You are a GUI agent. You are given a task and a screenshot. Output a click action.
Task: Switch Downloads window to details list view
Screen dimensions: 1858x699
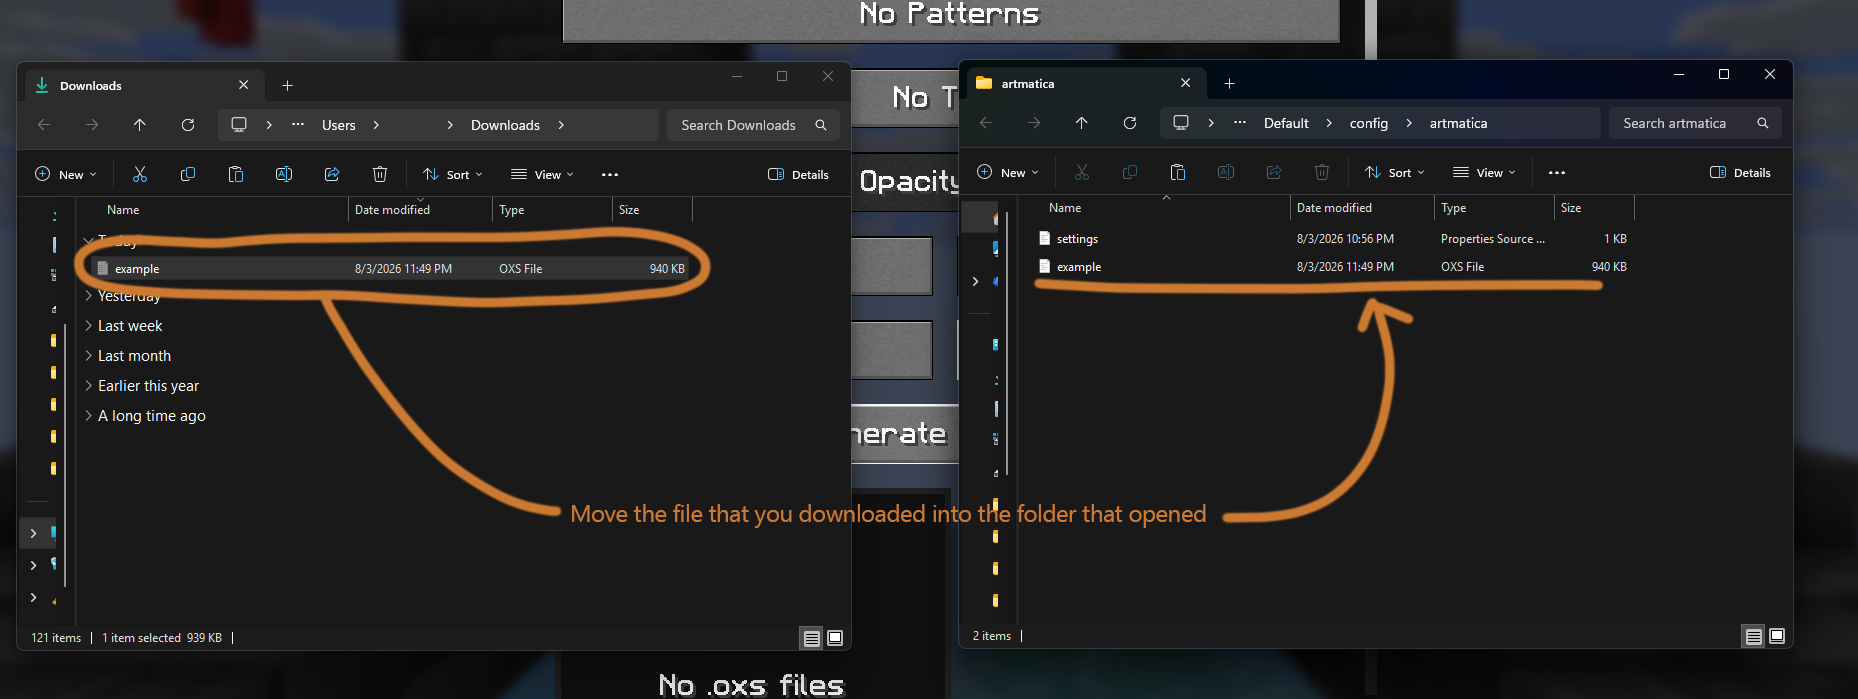pyautogui.click(x=812, y=638)
